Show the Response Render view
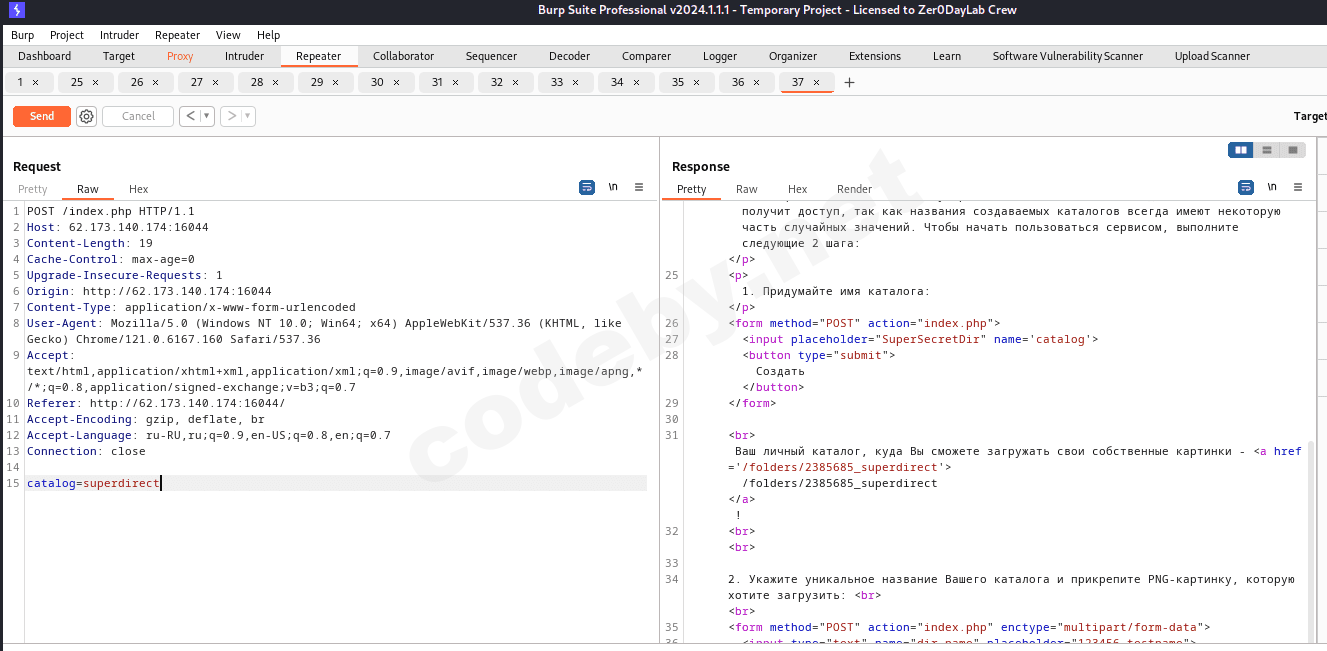 pyautogui.click(x=854, y=189)
